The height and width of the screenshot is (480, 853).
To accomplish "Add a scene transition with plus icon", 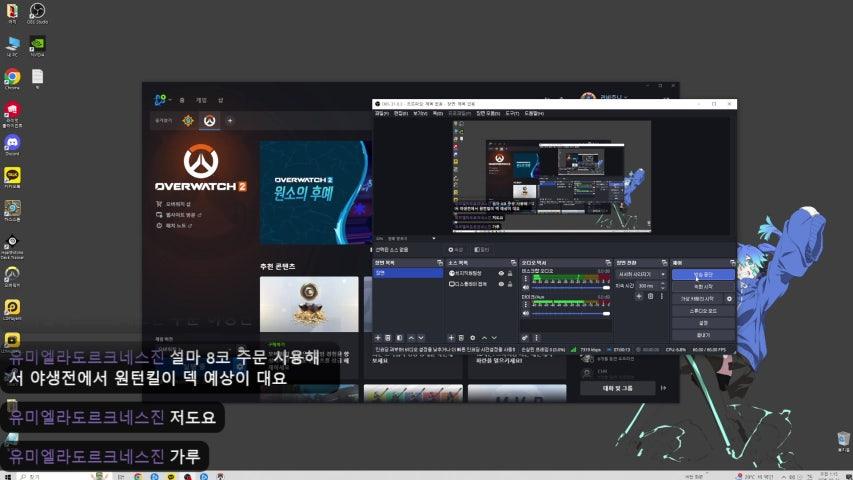I will coord(639,296).
